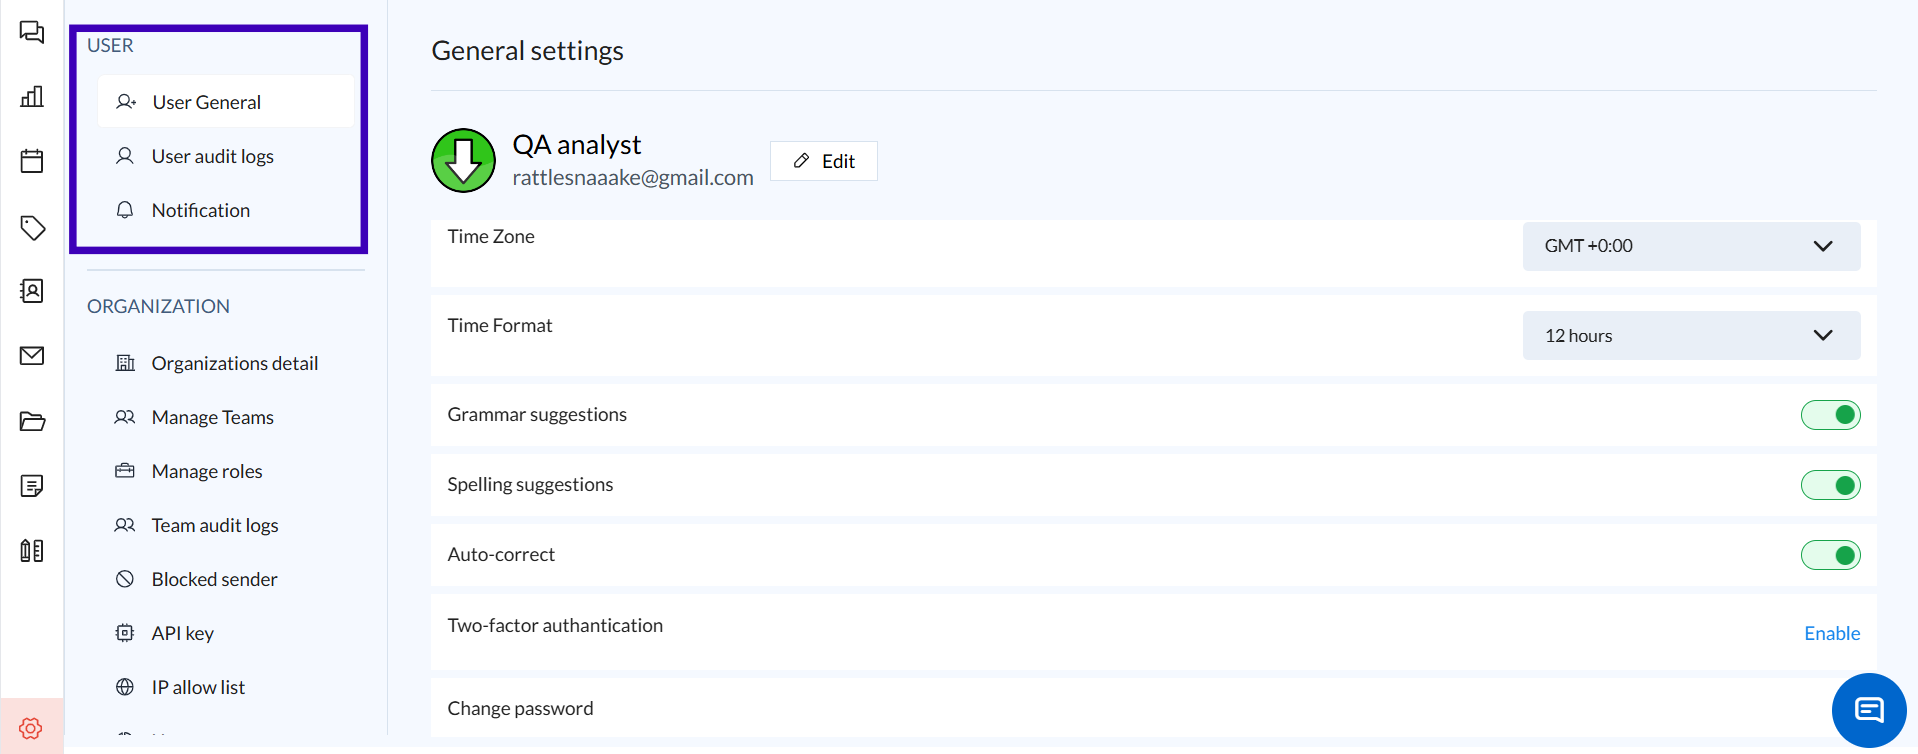The image size is (1918, 754).
Task: Open the live chat support bubble
Action: (x=1868, y=710)
